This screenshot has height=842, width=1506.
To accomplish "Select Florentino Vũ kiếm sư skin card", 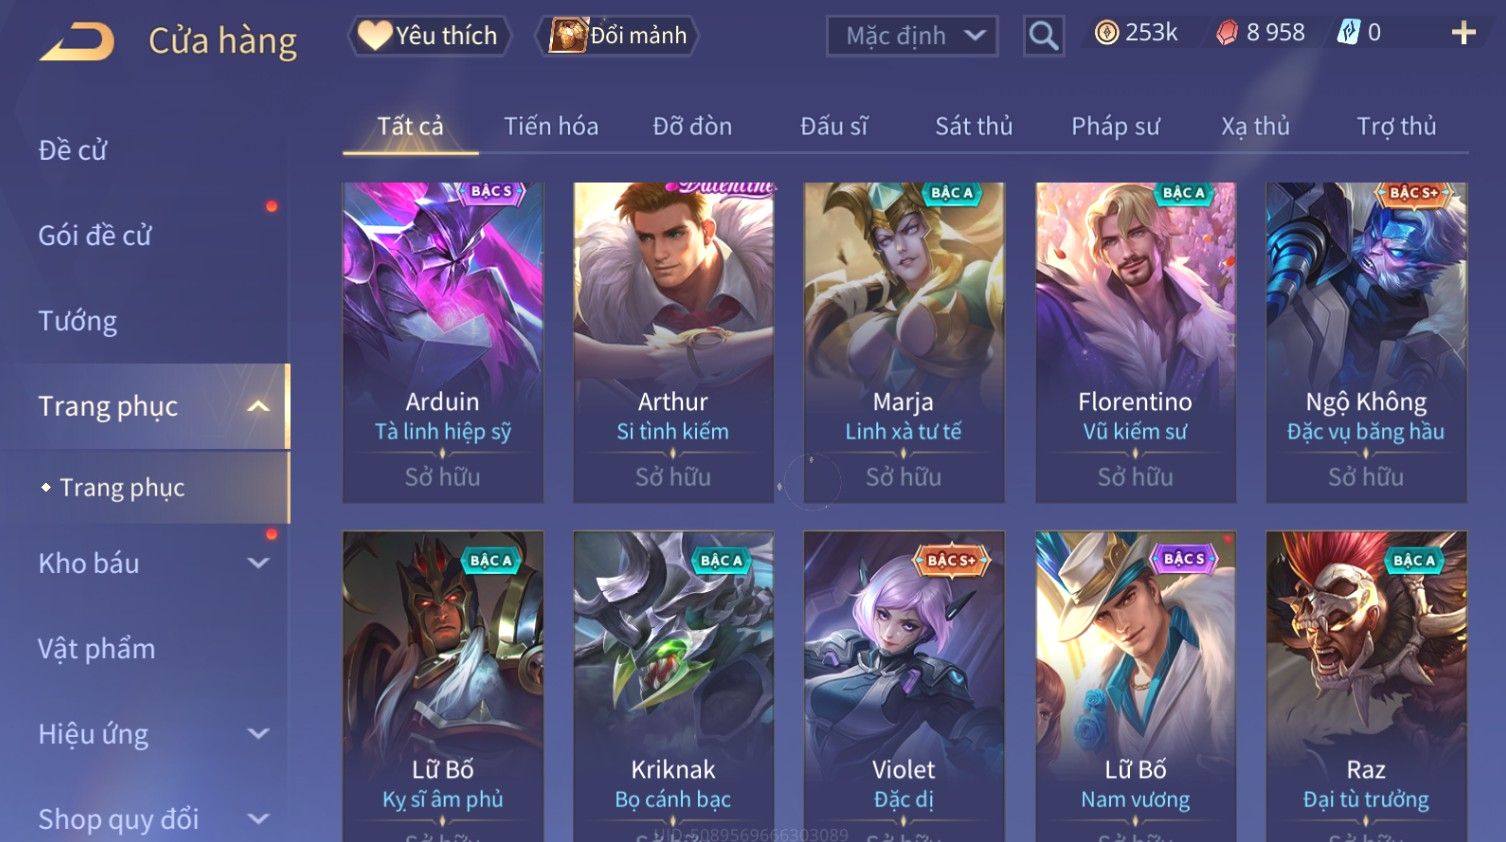I will point(1136,342).
